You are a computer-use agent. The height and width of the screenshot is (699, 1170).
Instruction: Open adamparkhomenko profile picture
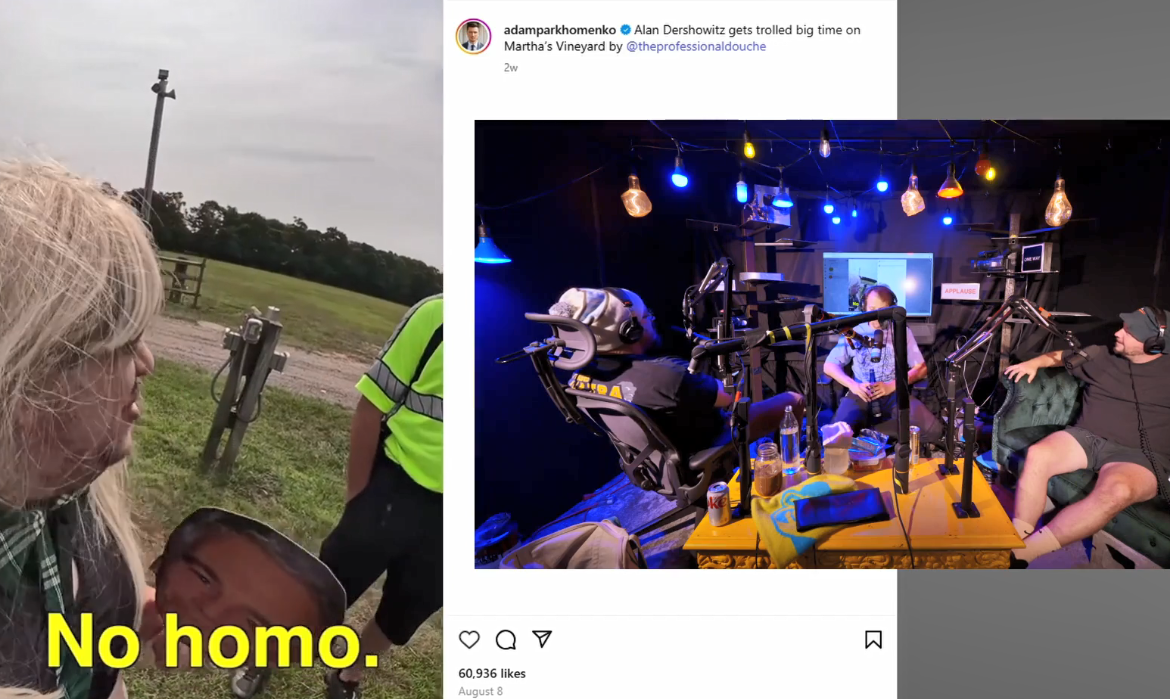(x=473, y=37)
